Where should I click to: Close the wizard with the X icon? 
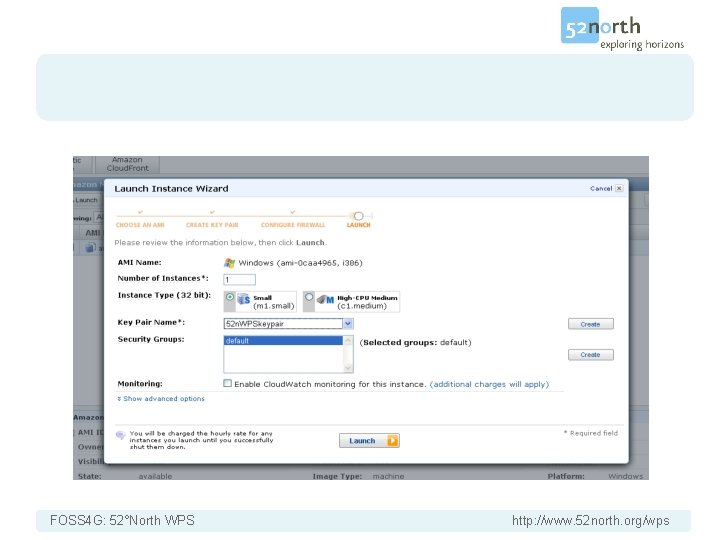(619, 188)
